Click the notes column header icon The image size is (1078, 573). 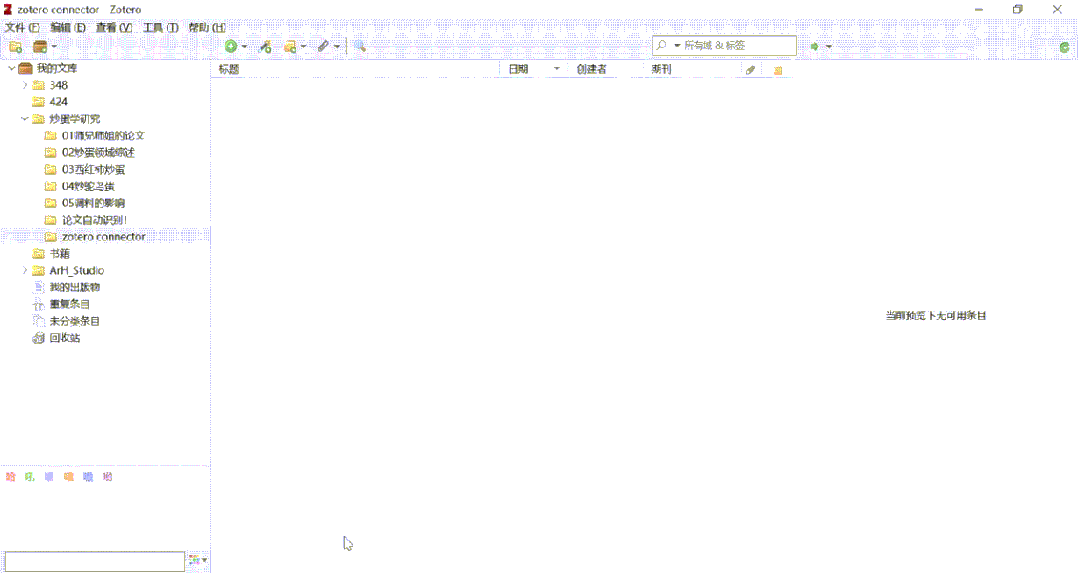click(x=778, y=70)
